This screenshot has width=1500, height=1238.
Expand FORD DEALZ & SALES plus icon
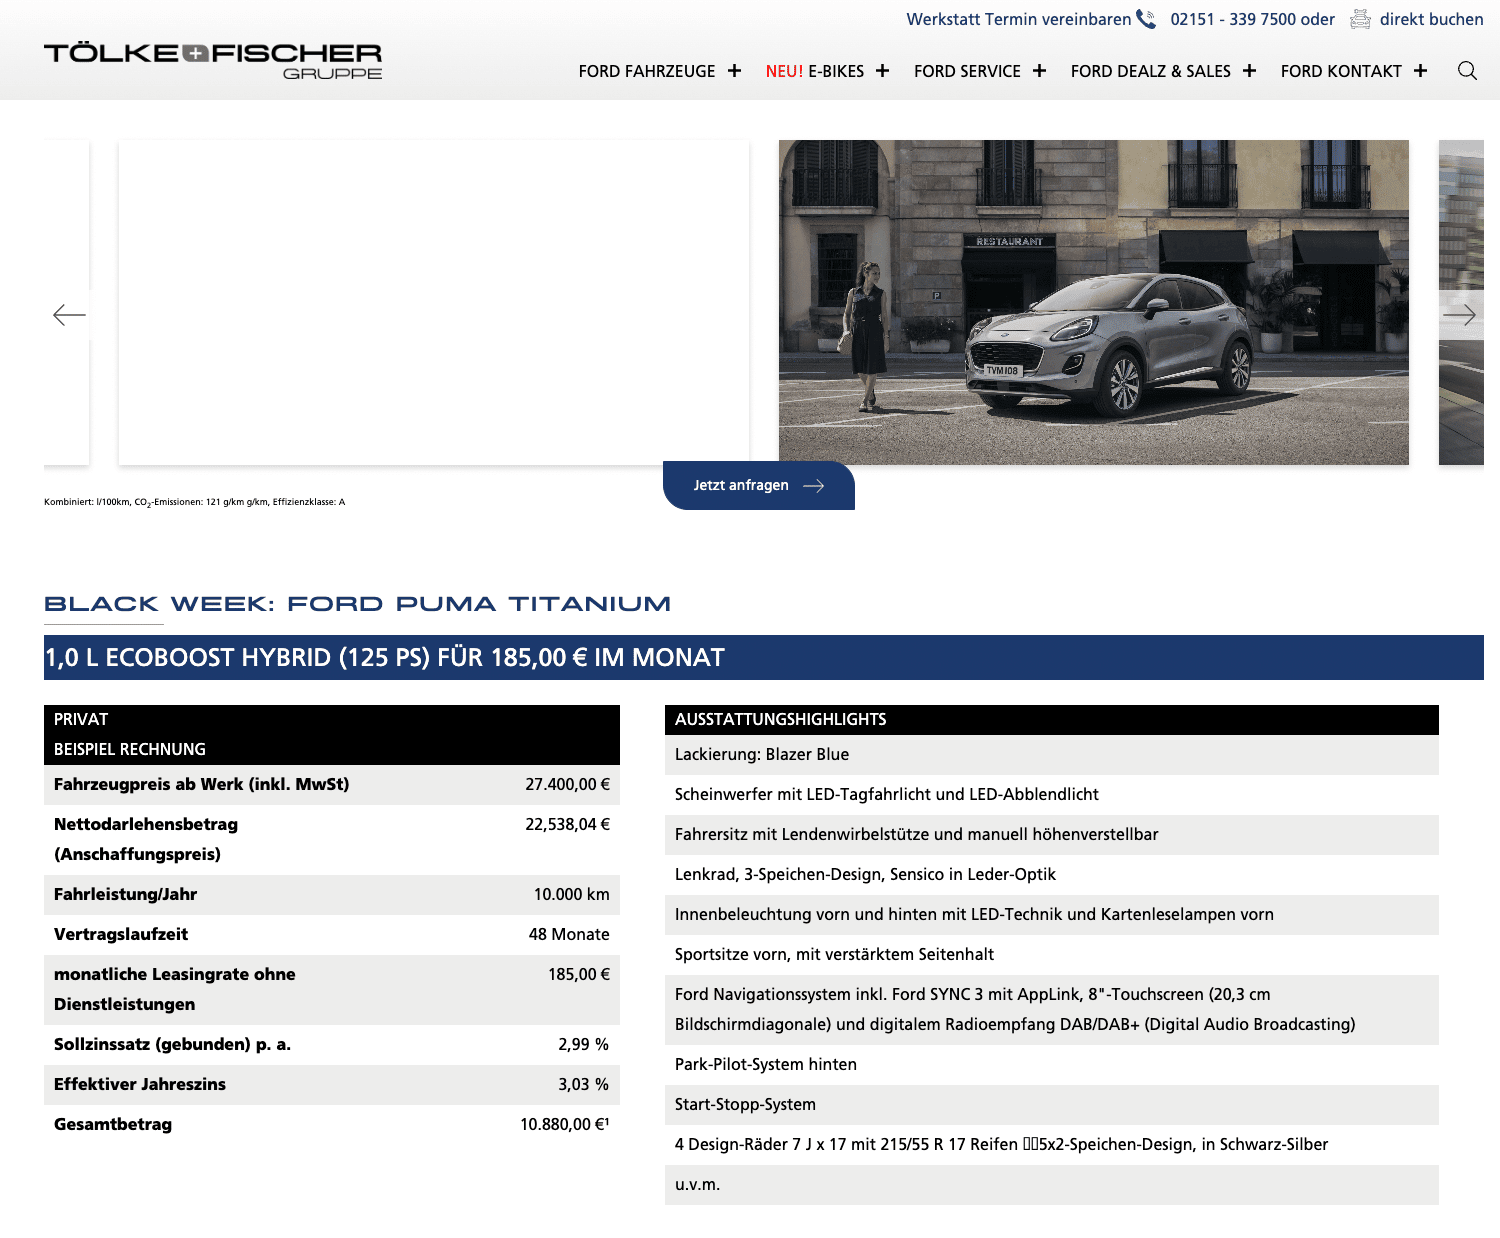pyautogui.click(x=1249, y=71)
